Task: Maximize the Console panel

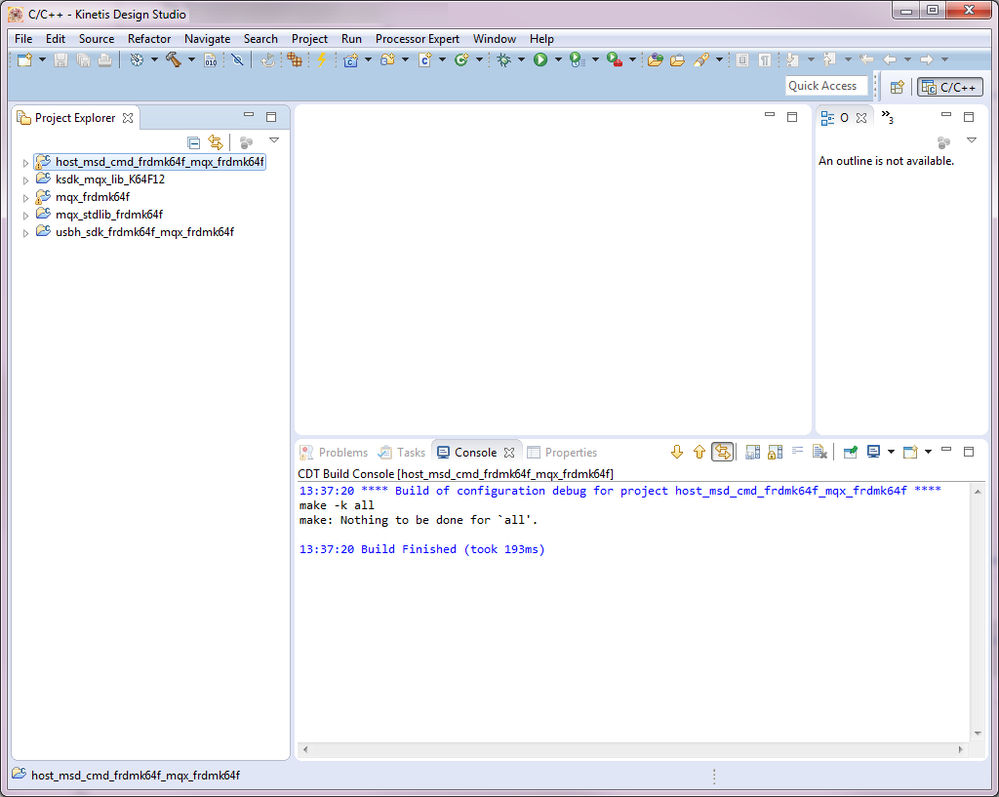Action: pyautogui.click(x=969, y=452)
